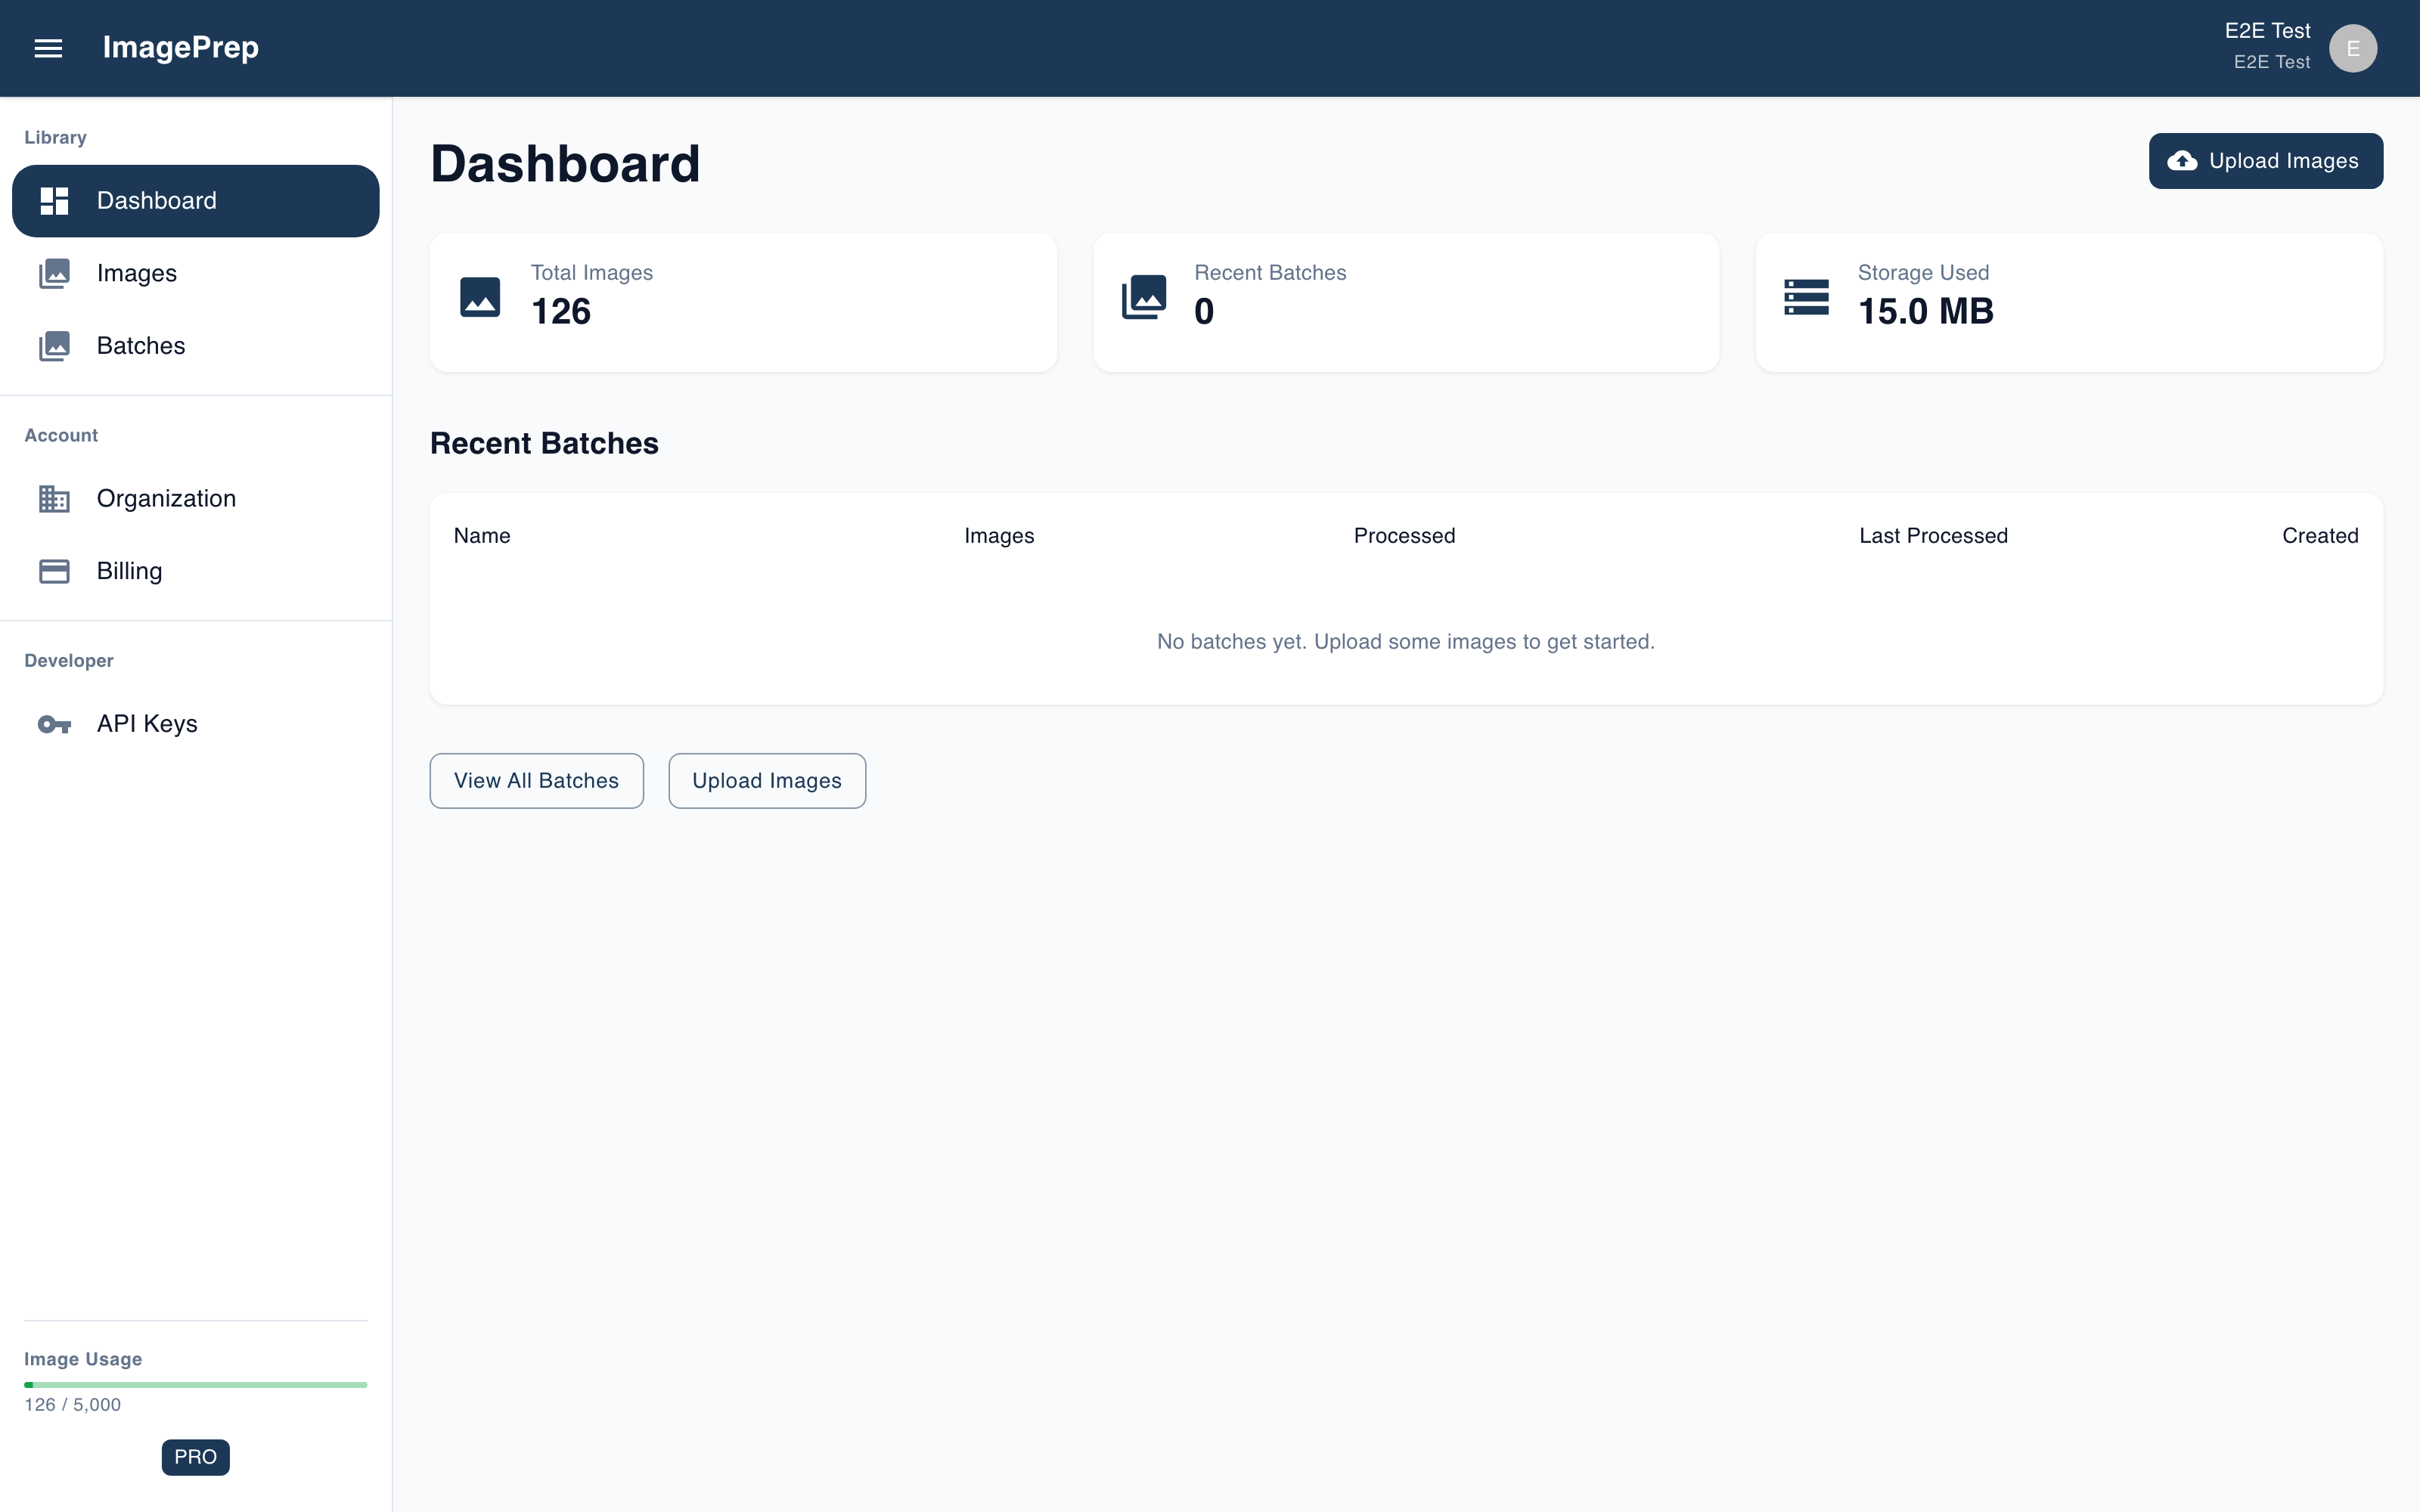Click the No batches yet message
This screenshot has width=2420, height=1512.
click(1406, 642)
